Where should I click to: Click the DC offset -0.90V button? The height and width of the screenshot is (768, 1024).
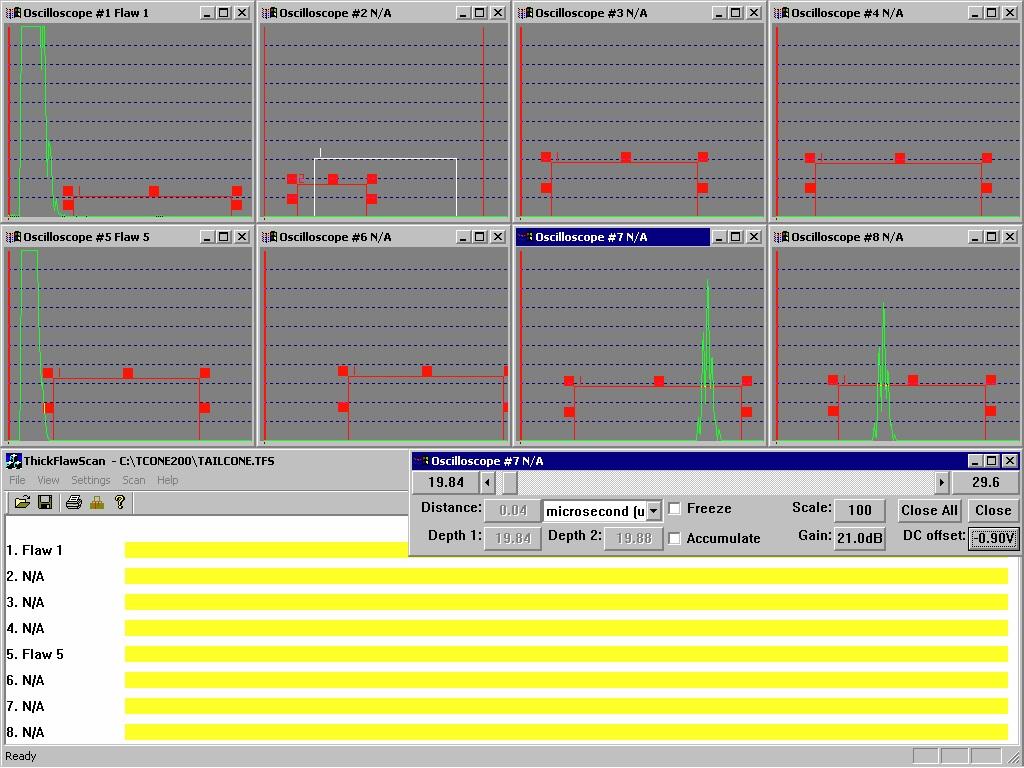pyautogui.click(x=993, y=538)
